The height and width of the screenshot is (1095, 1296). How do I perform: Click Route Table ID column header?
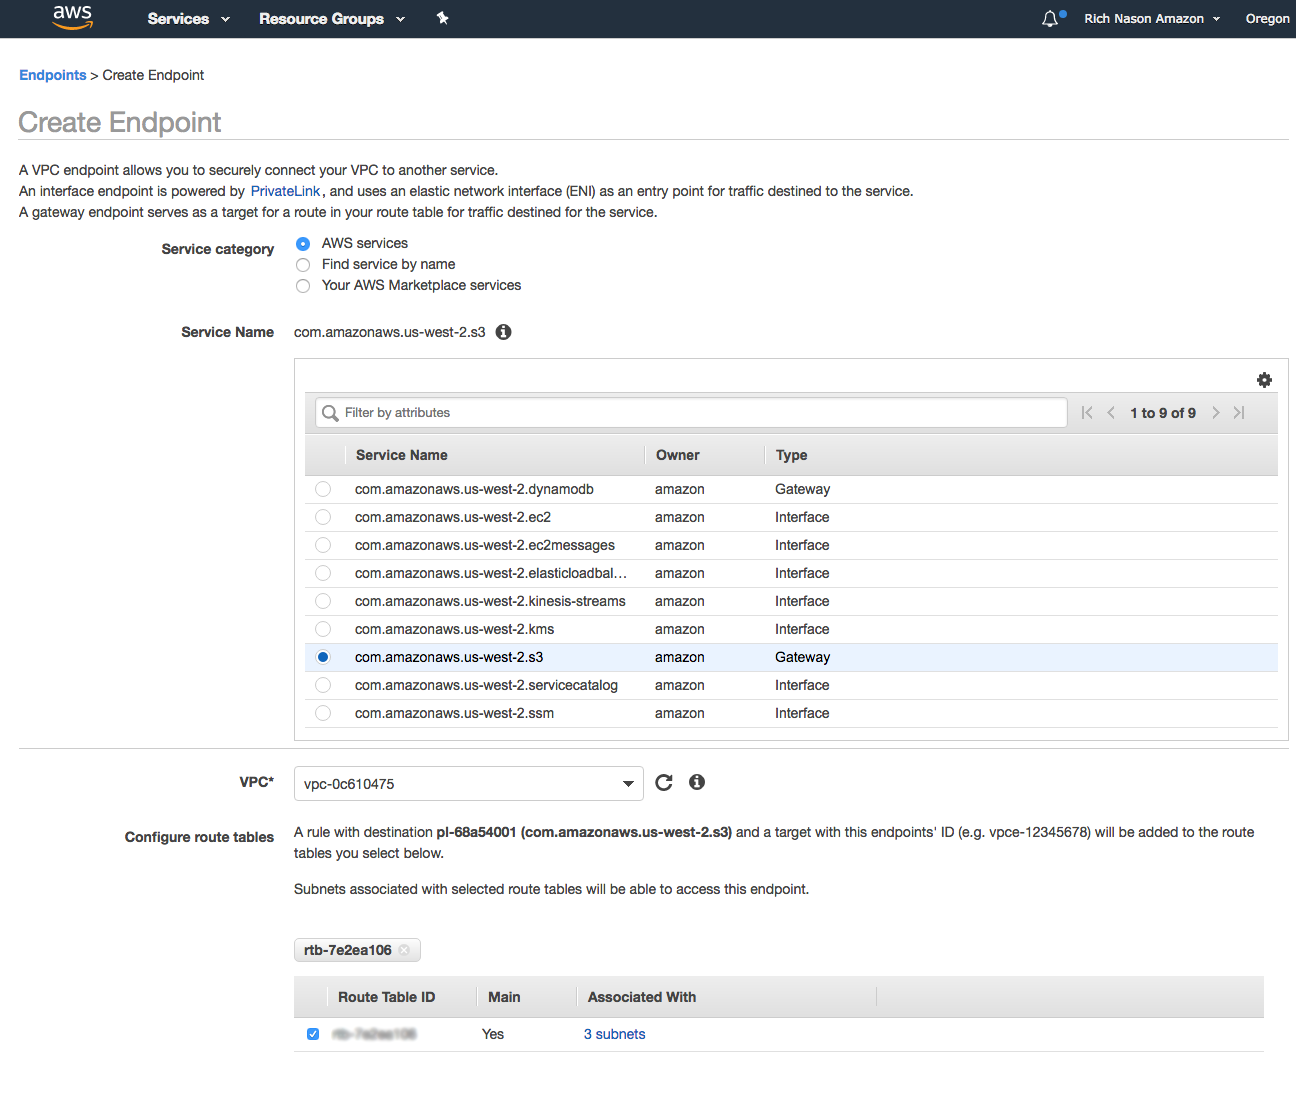click(x=387, y=997)
